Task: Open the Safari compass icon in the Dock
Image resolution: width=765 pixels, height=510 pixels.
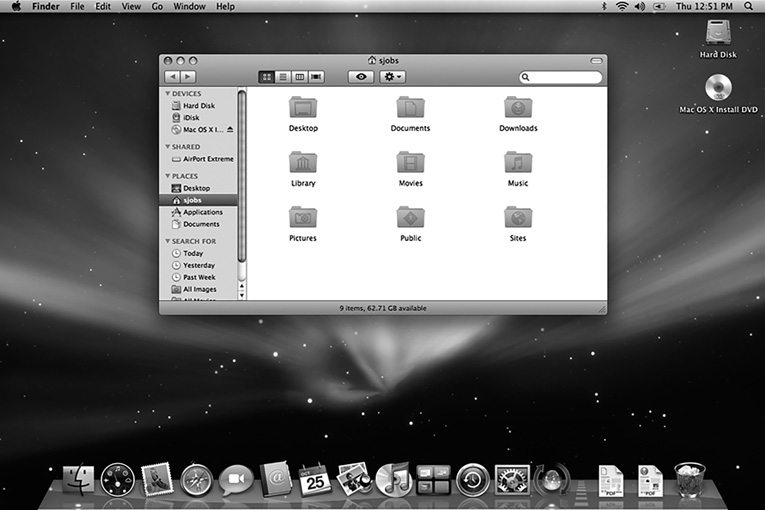Action: 197,480
